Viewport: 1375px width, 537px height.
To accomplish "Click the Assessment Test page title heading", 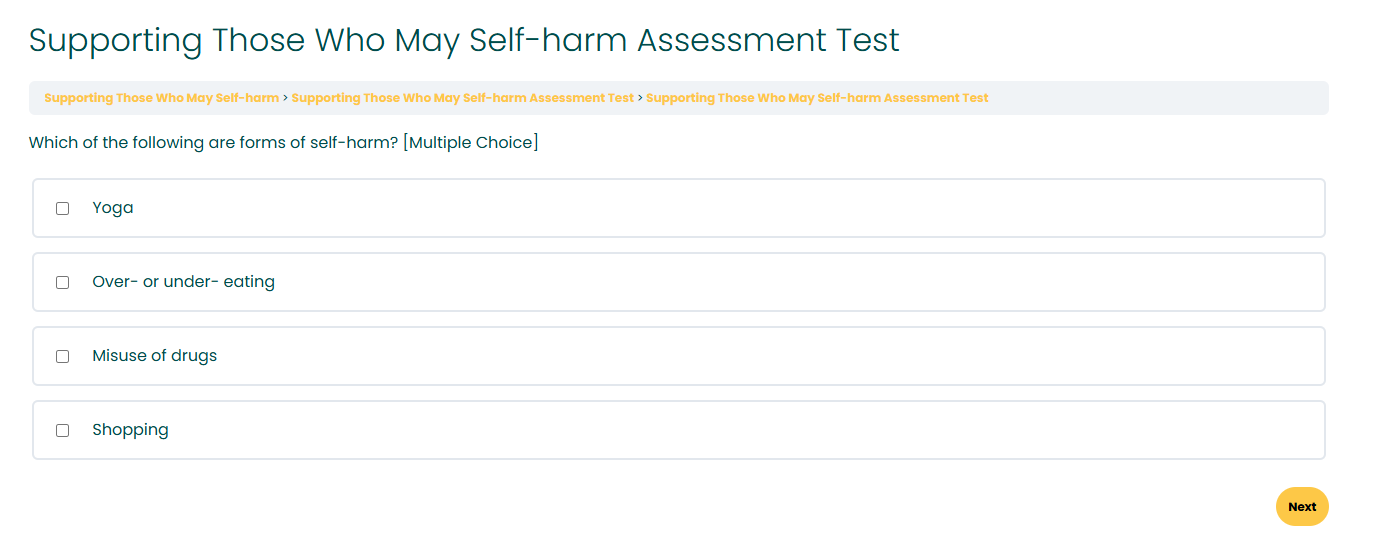I will 464,40.
